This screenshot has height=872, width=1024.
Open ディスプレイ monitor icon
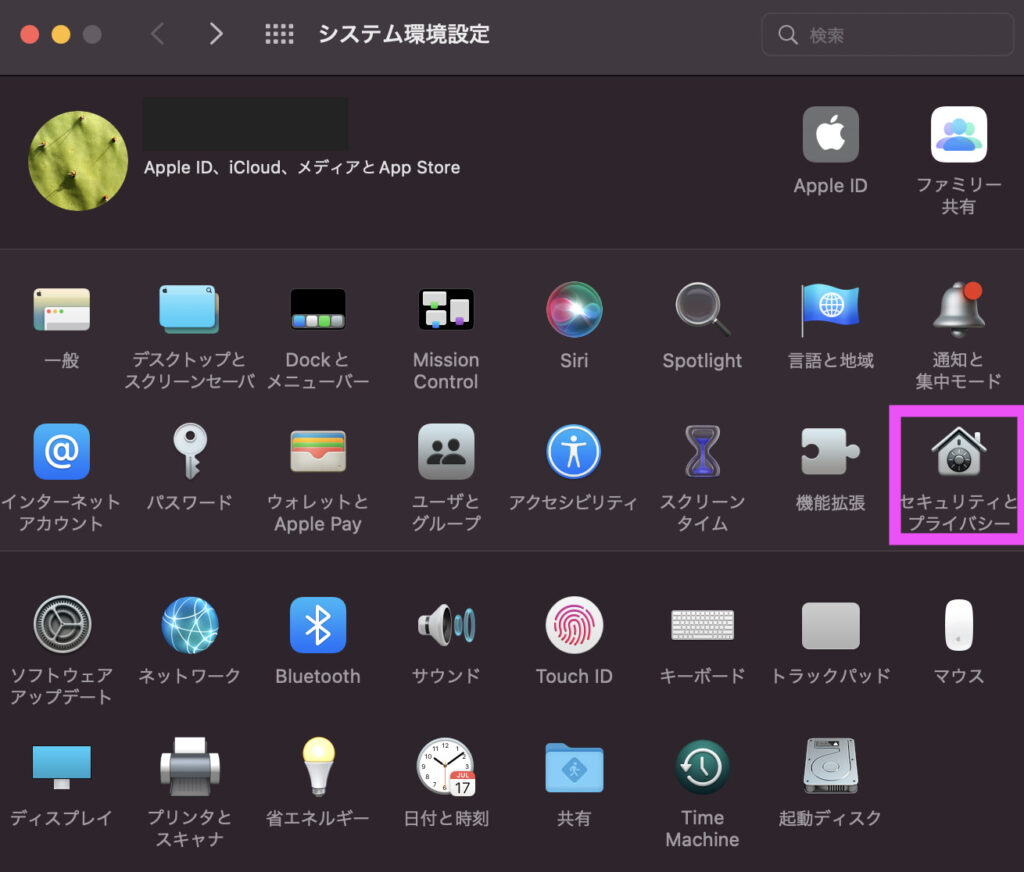point(61,766)
